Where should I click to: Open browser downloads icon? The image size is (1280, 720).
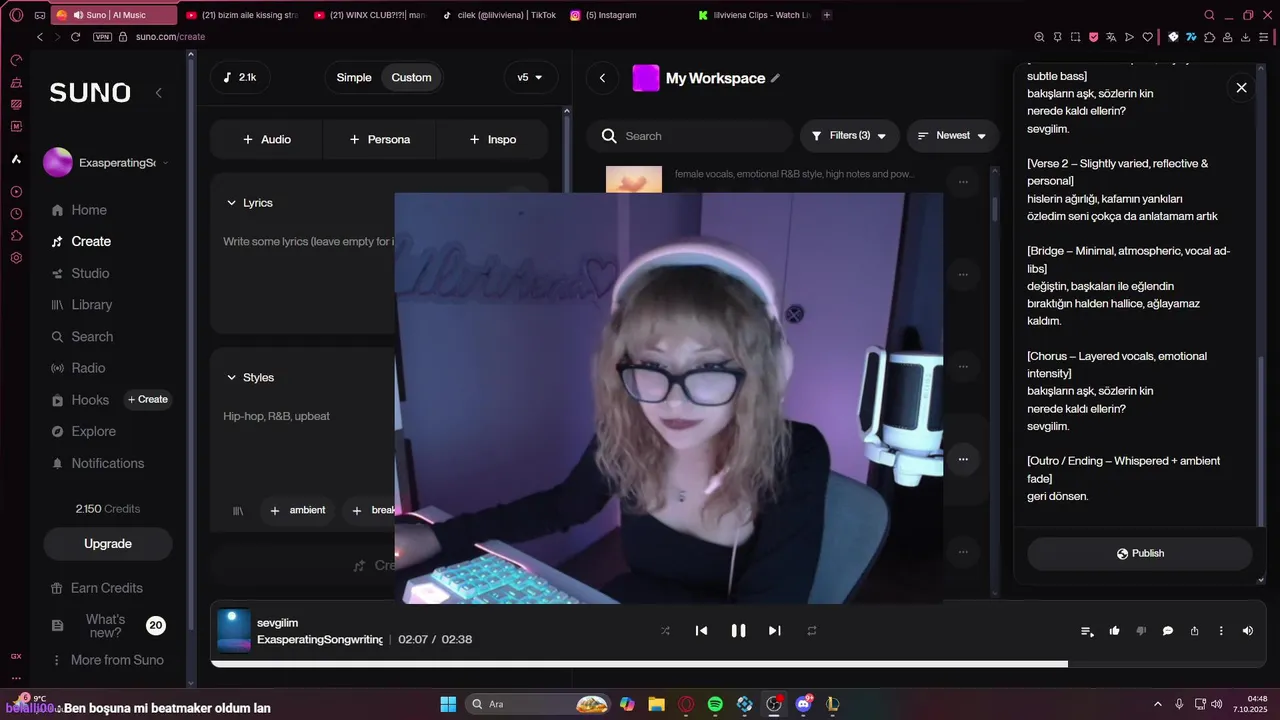[x=1246, y=37]
